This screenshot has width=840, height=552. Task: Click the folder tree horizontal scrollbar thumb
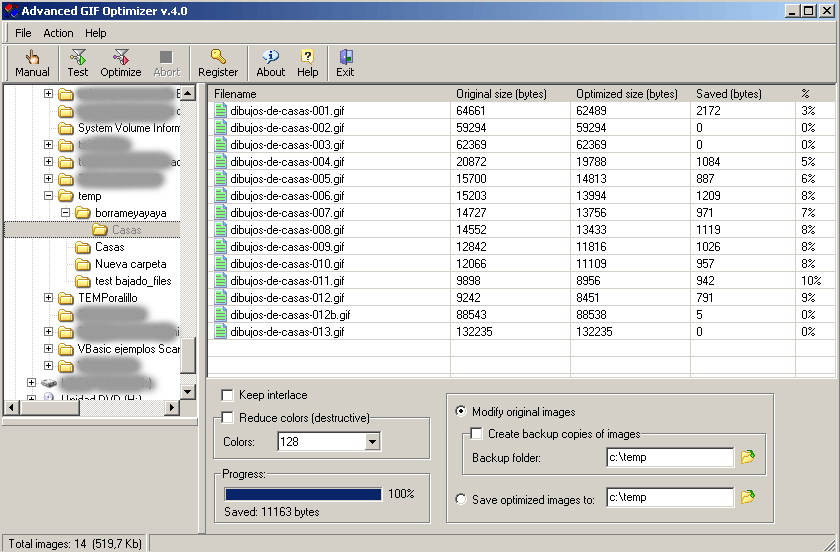pos(49,408)
